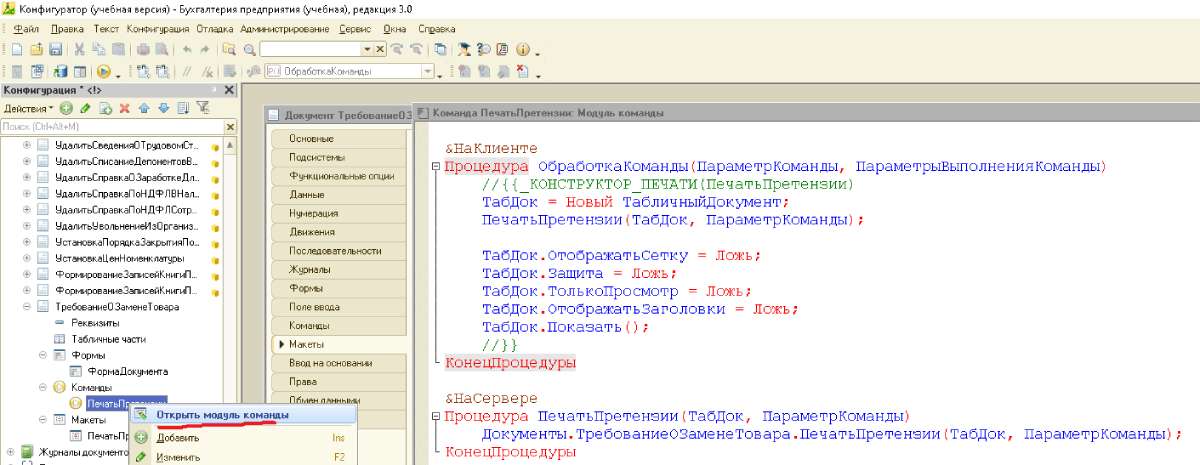The height and width of the screenshot is (465, 1200).
Task: Select the Табличные части tree item
Action: [x=101, y=339]
